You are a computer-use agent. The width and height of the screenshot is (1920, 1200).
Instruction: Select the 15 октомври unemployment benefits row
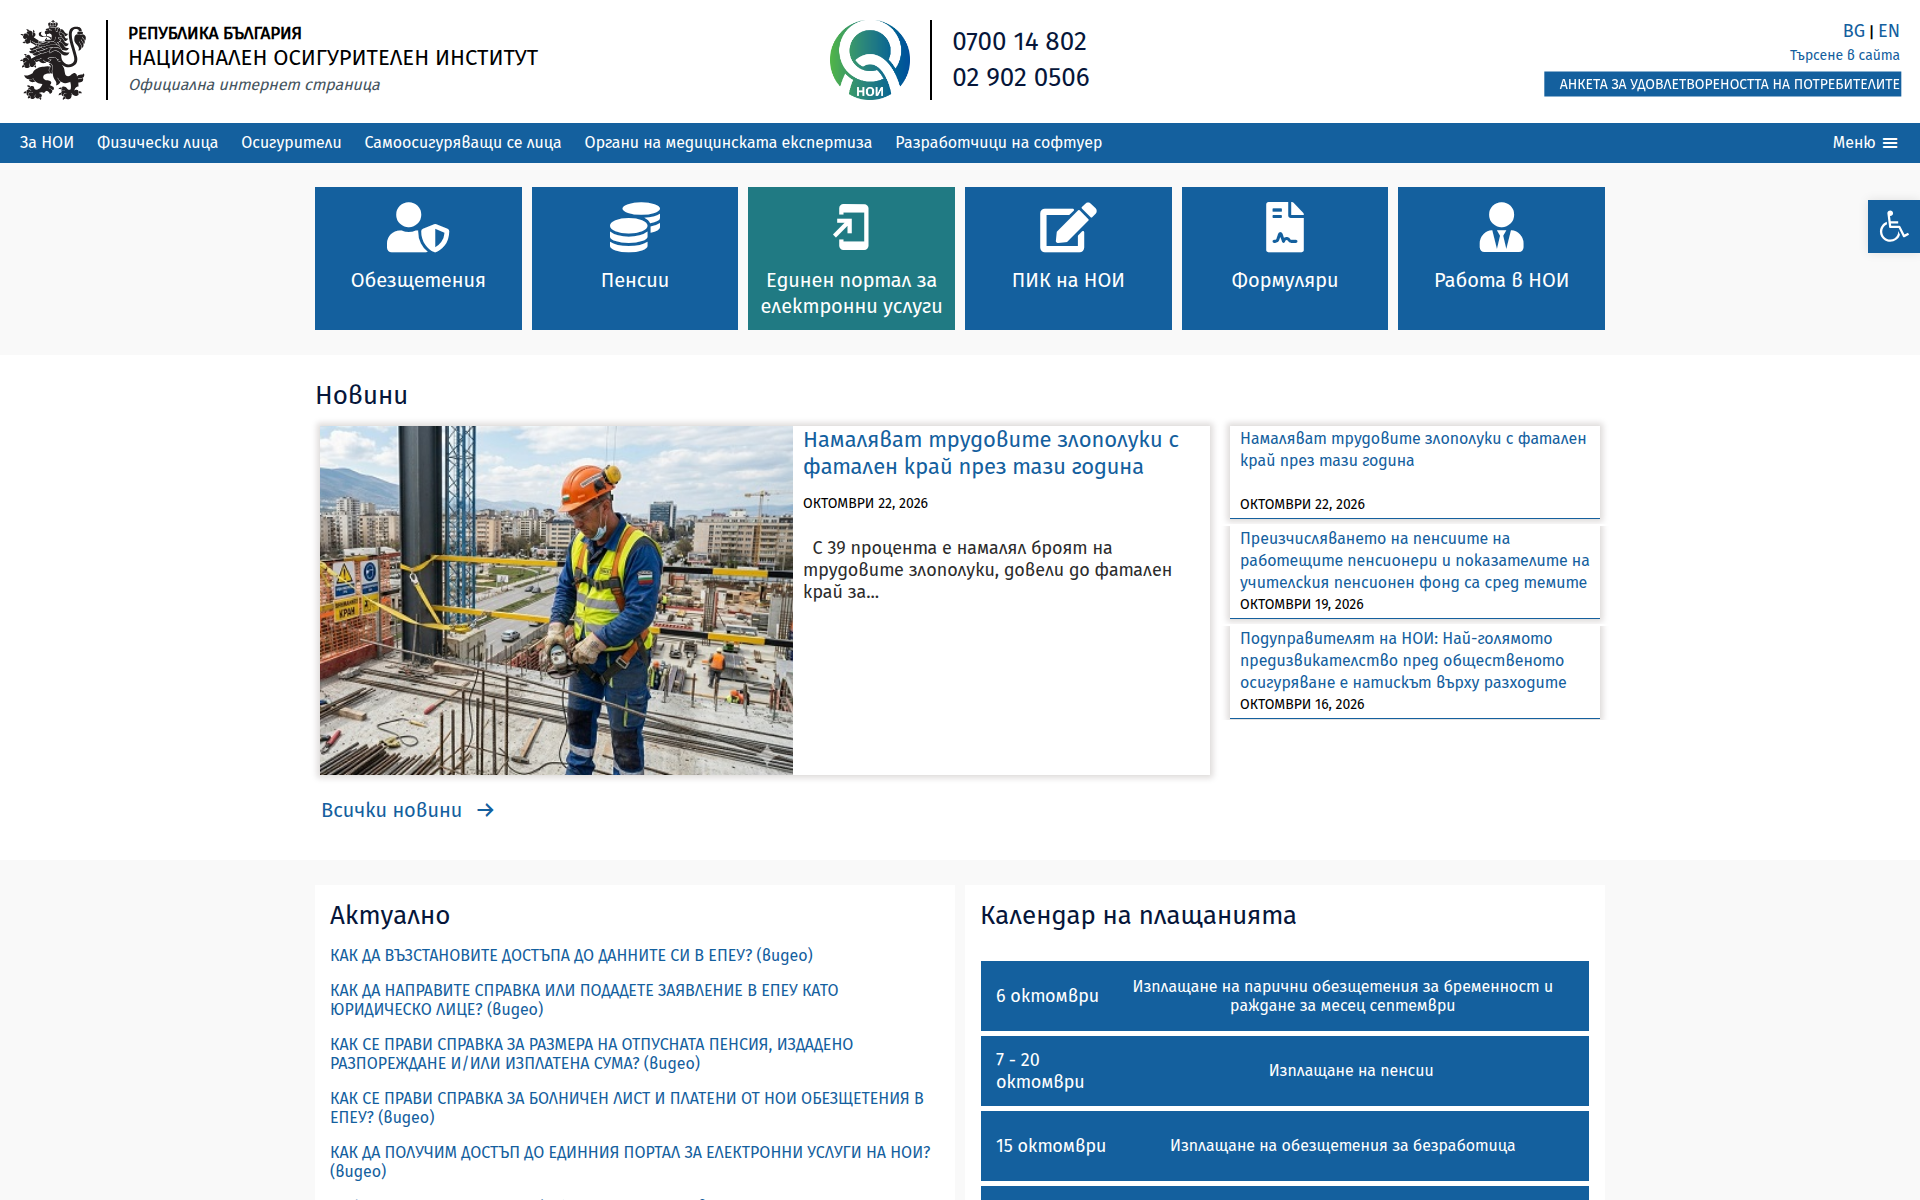click(x=1284, y=1146)
